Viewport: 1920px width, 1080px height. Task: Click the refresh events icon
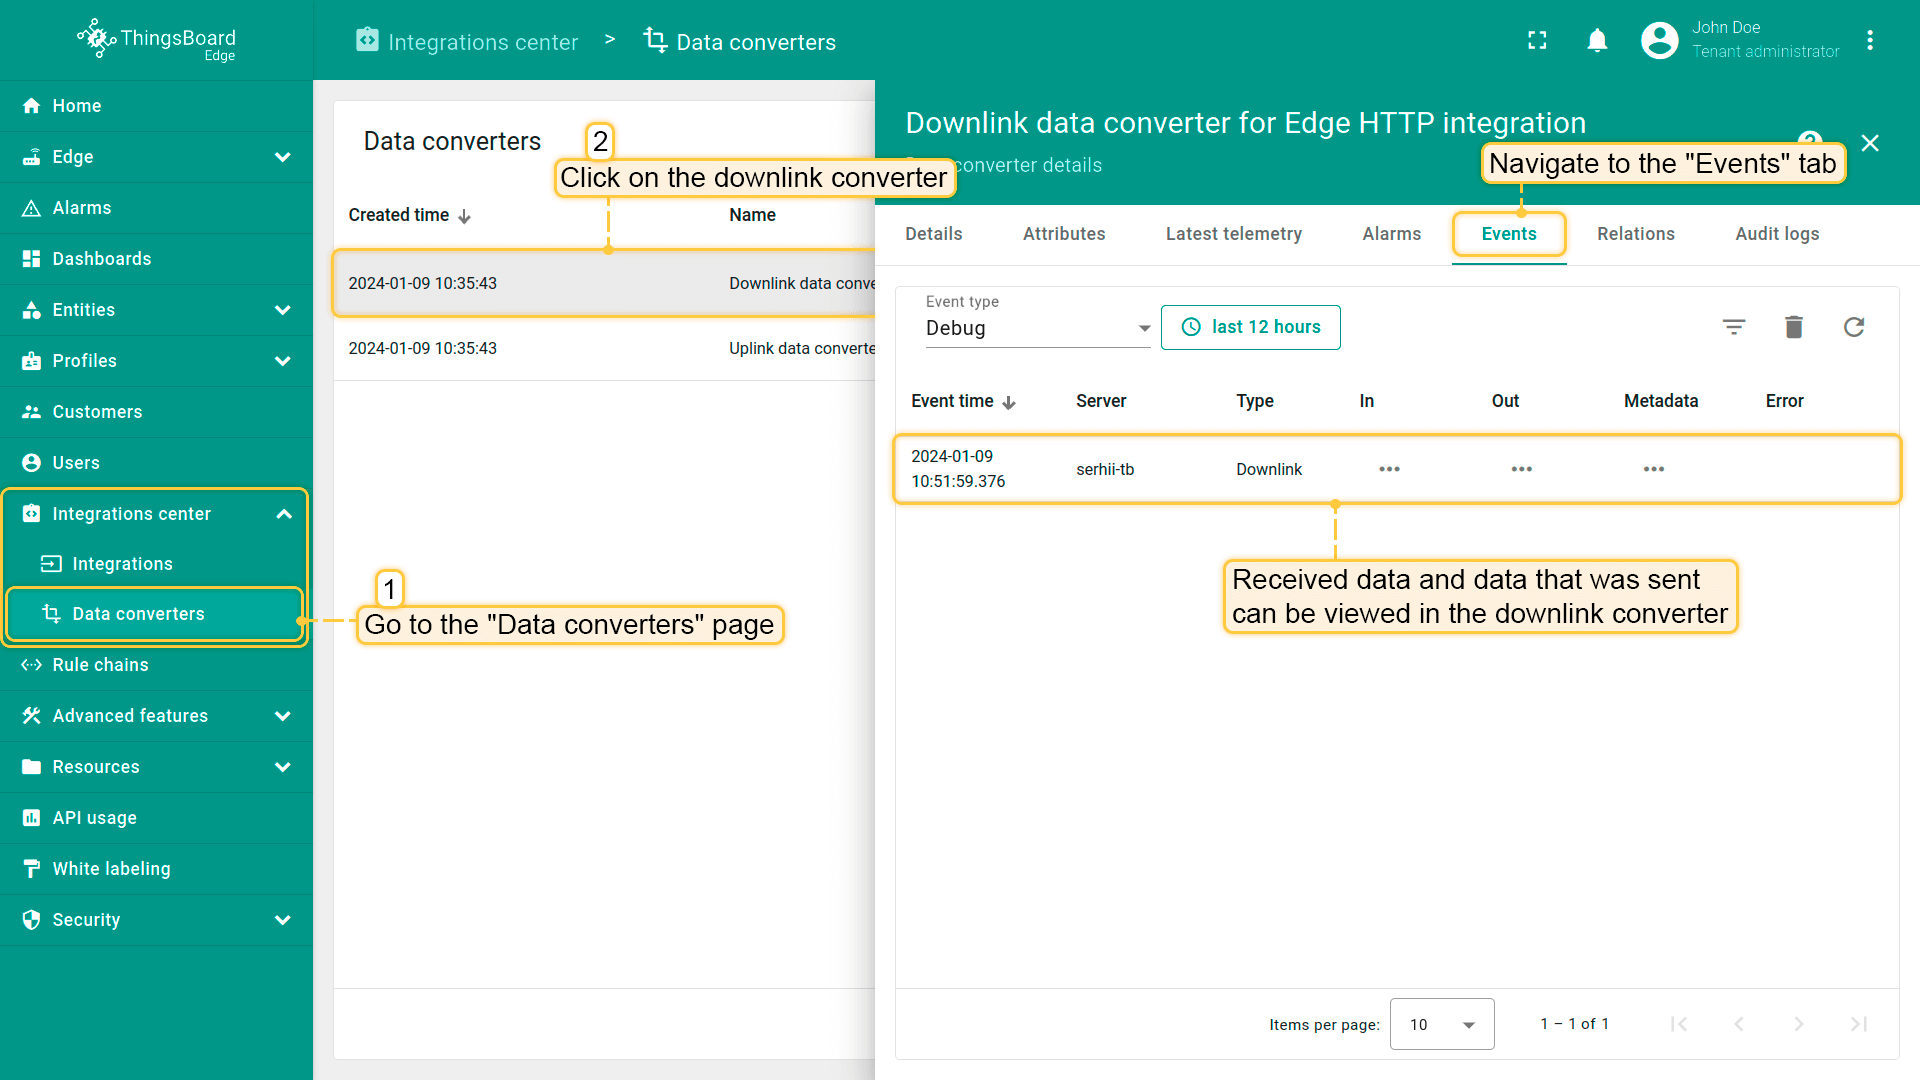[1853, 327]
